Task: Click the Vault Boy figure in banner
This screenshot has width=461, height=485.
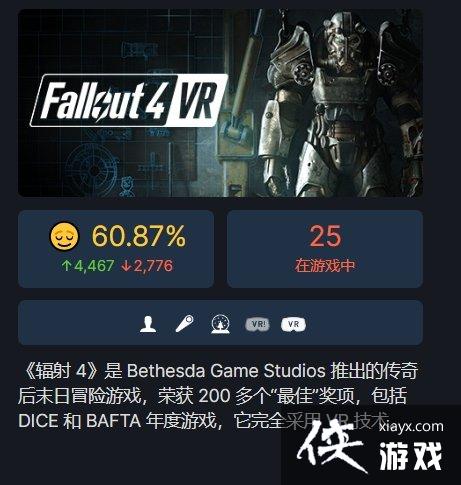Action: [127, 187]
